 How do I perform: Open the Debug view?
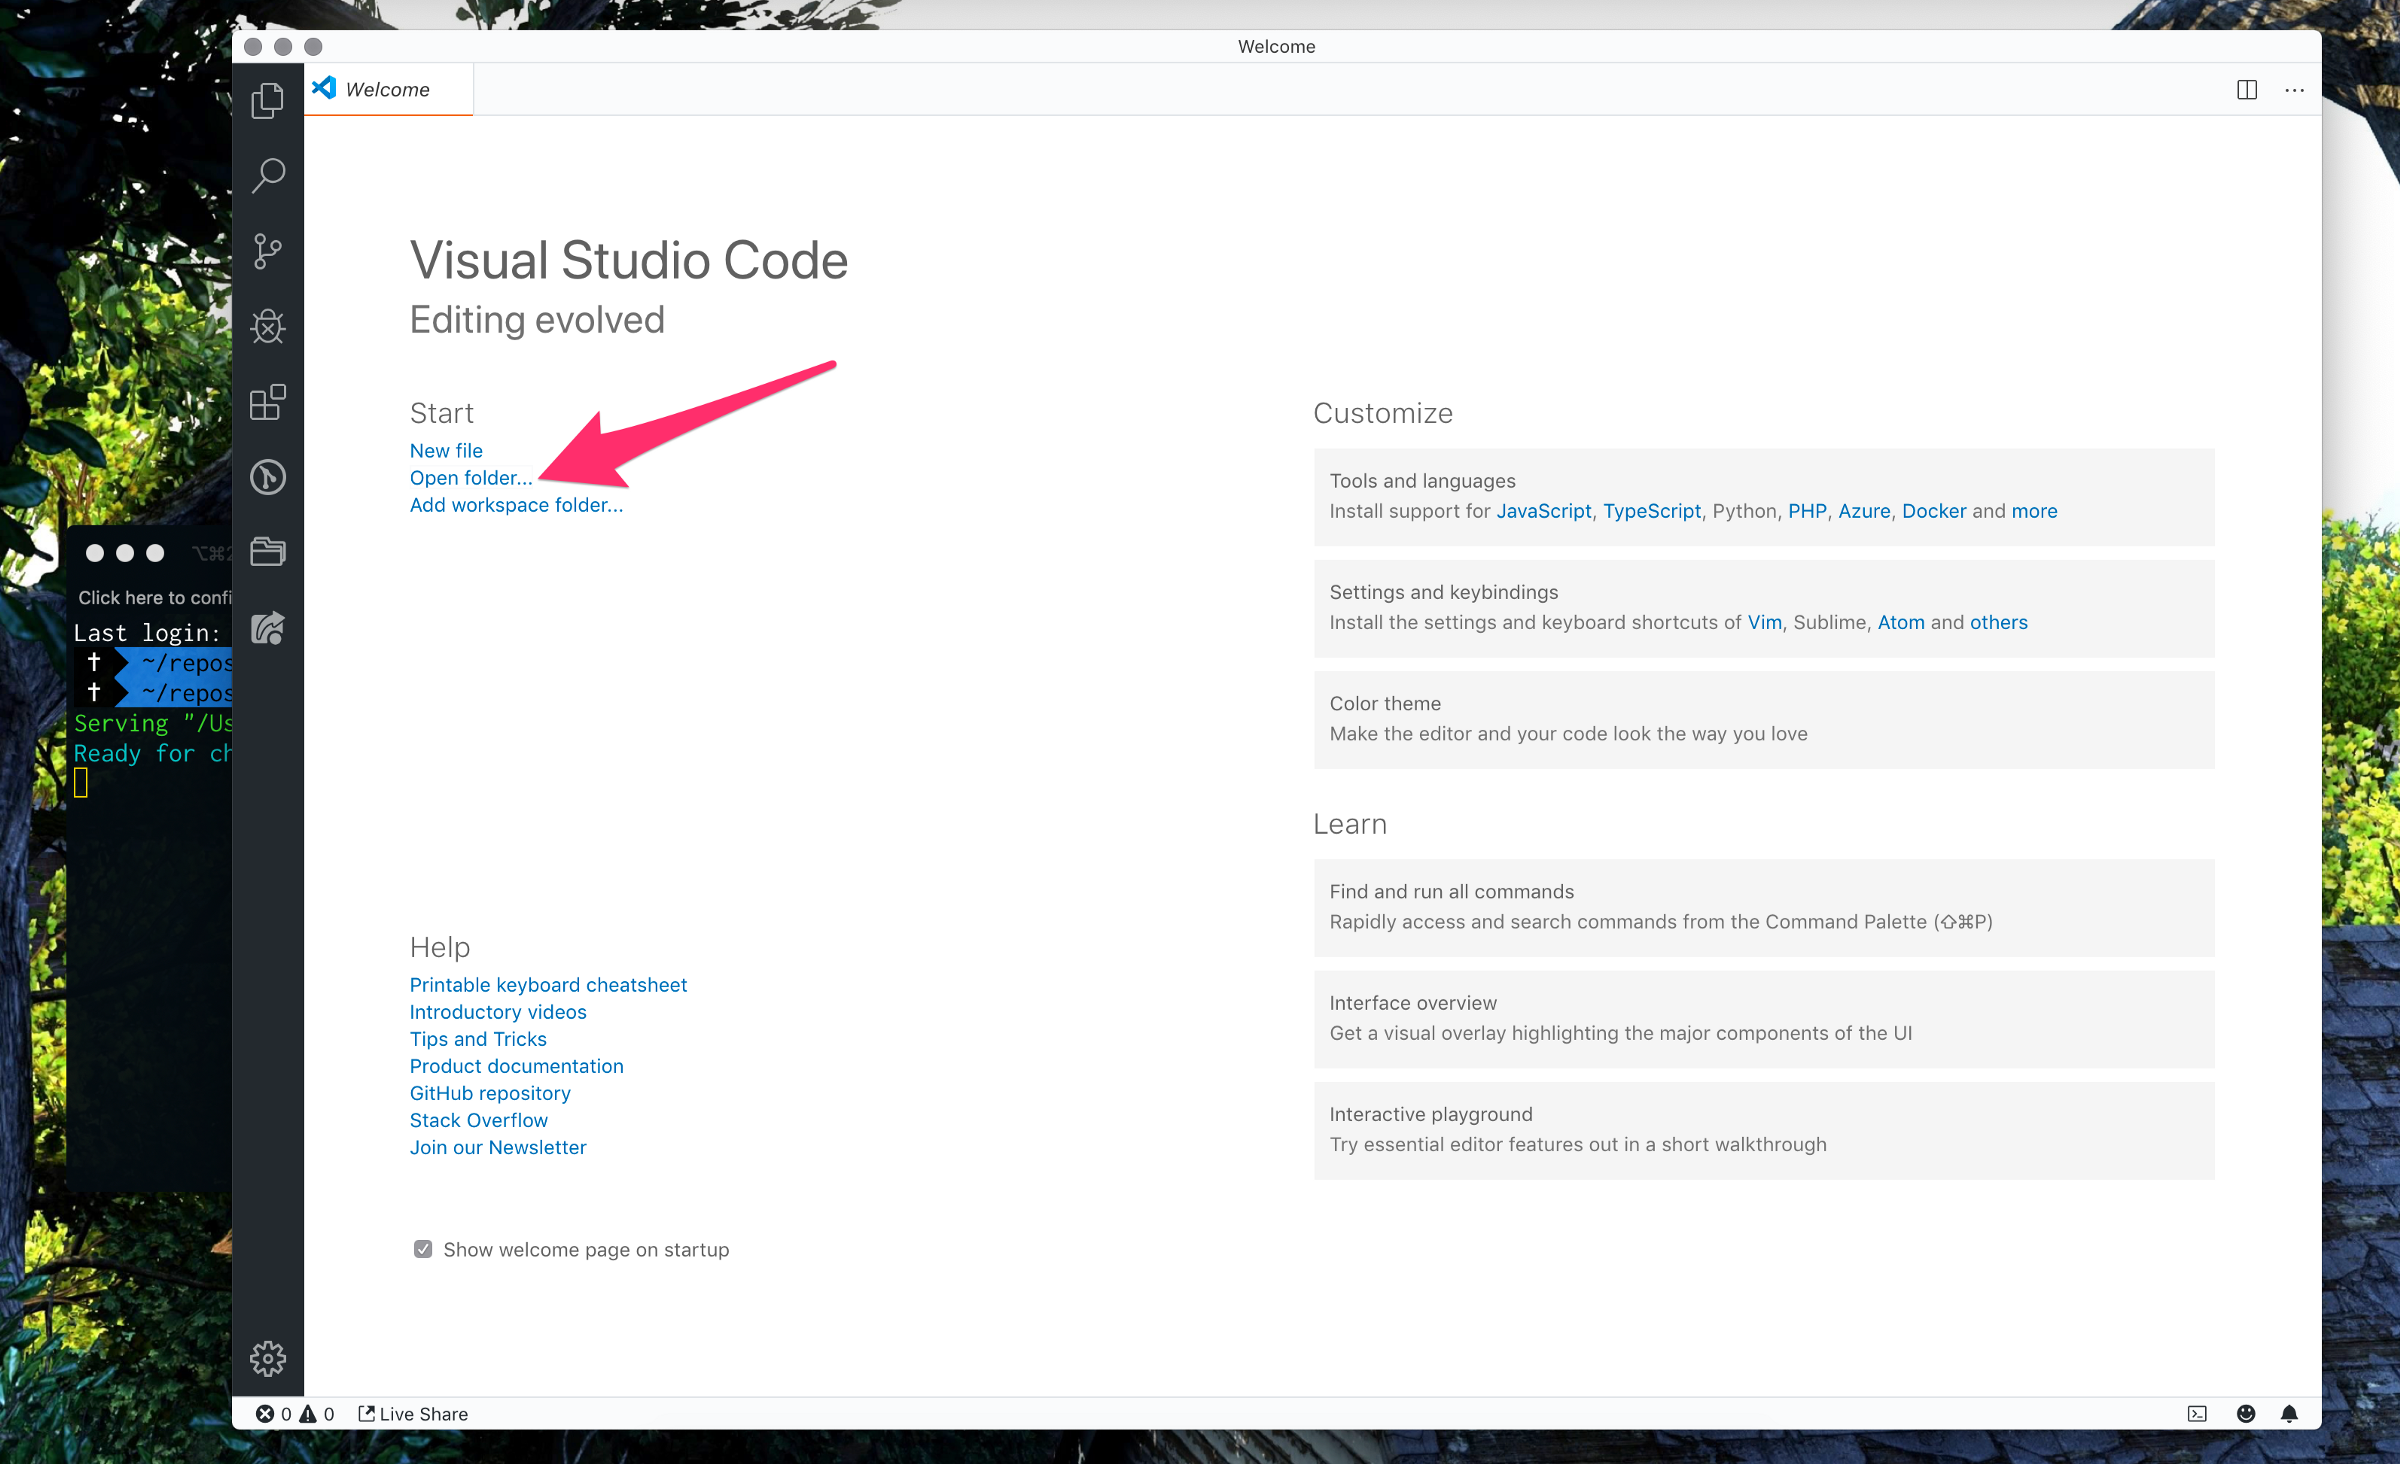coord(267,326)
